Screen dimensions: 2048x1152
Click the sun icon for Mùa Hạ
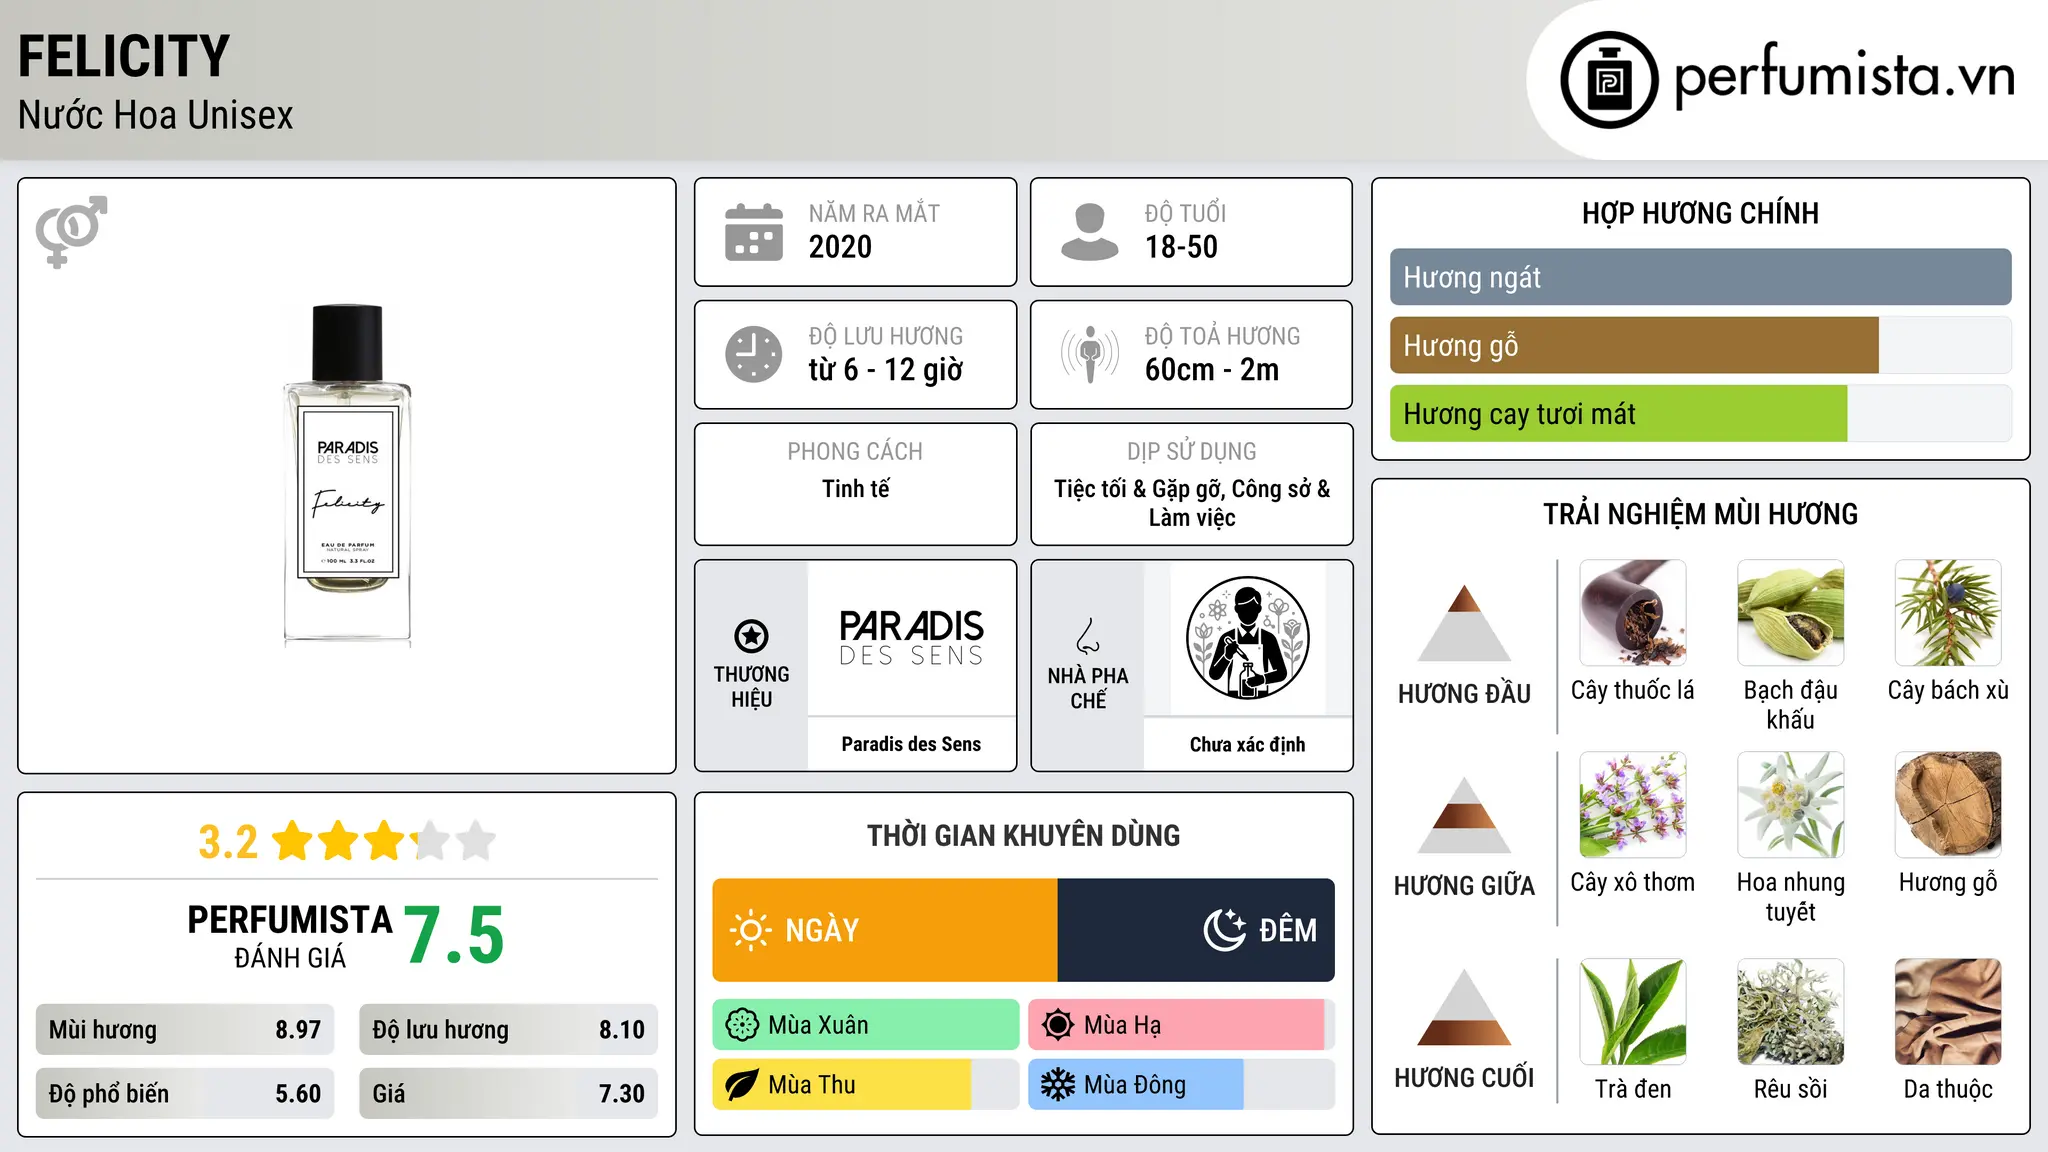1058,1025
